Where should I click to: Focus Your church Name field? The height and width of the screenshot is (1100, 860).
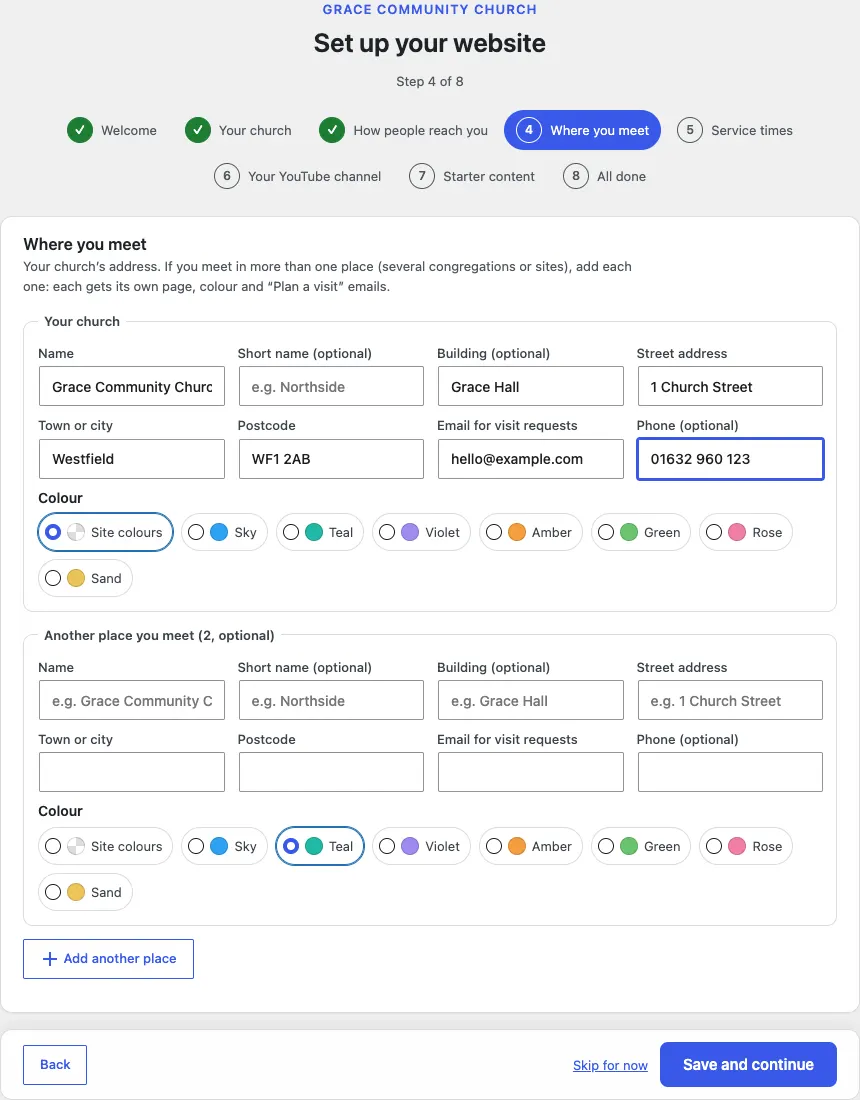[132, 386]
